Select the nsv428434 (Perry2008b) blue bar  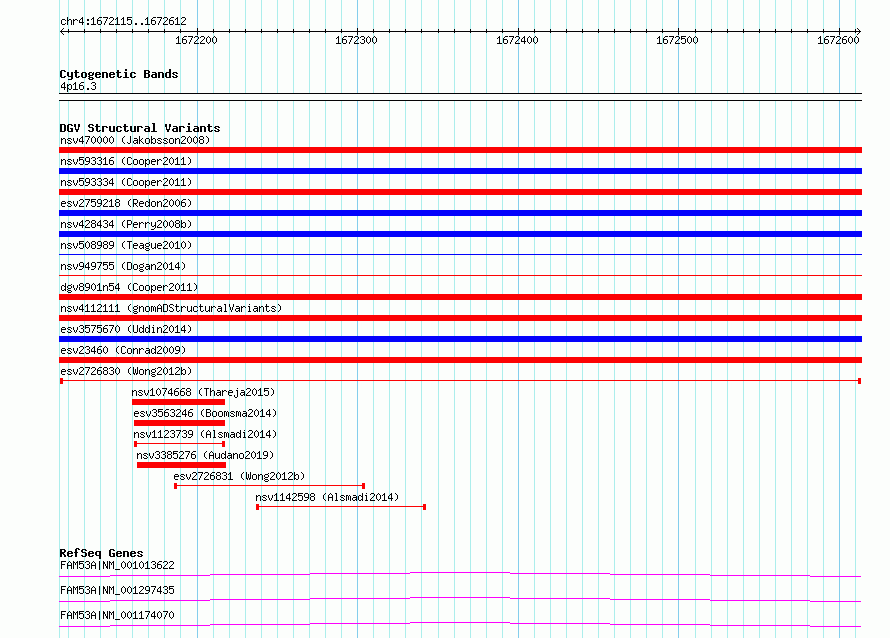click(x=460, y=234)
